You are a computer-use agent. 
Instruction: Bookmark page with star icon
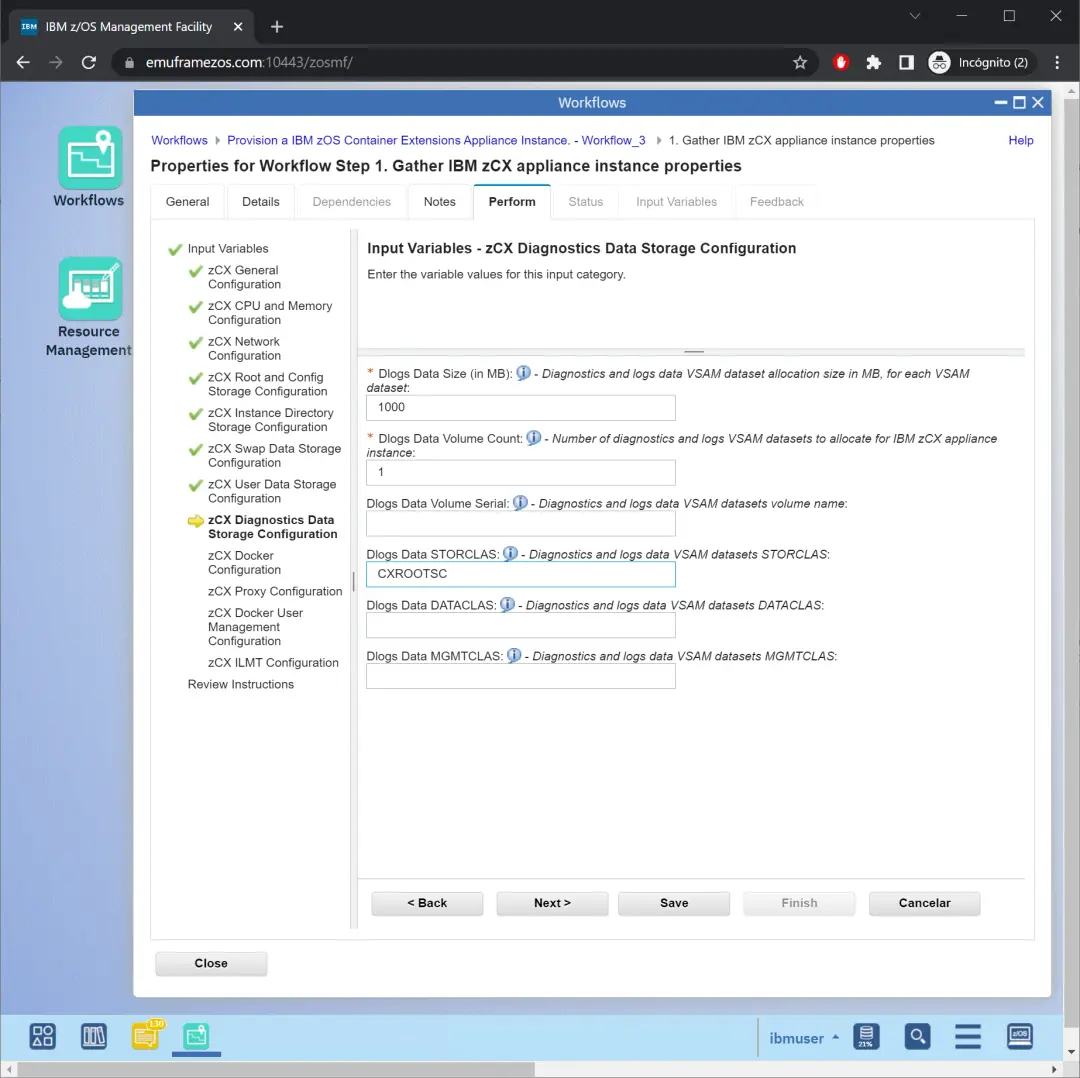point(800,63)
